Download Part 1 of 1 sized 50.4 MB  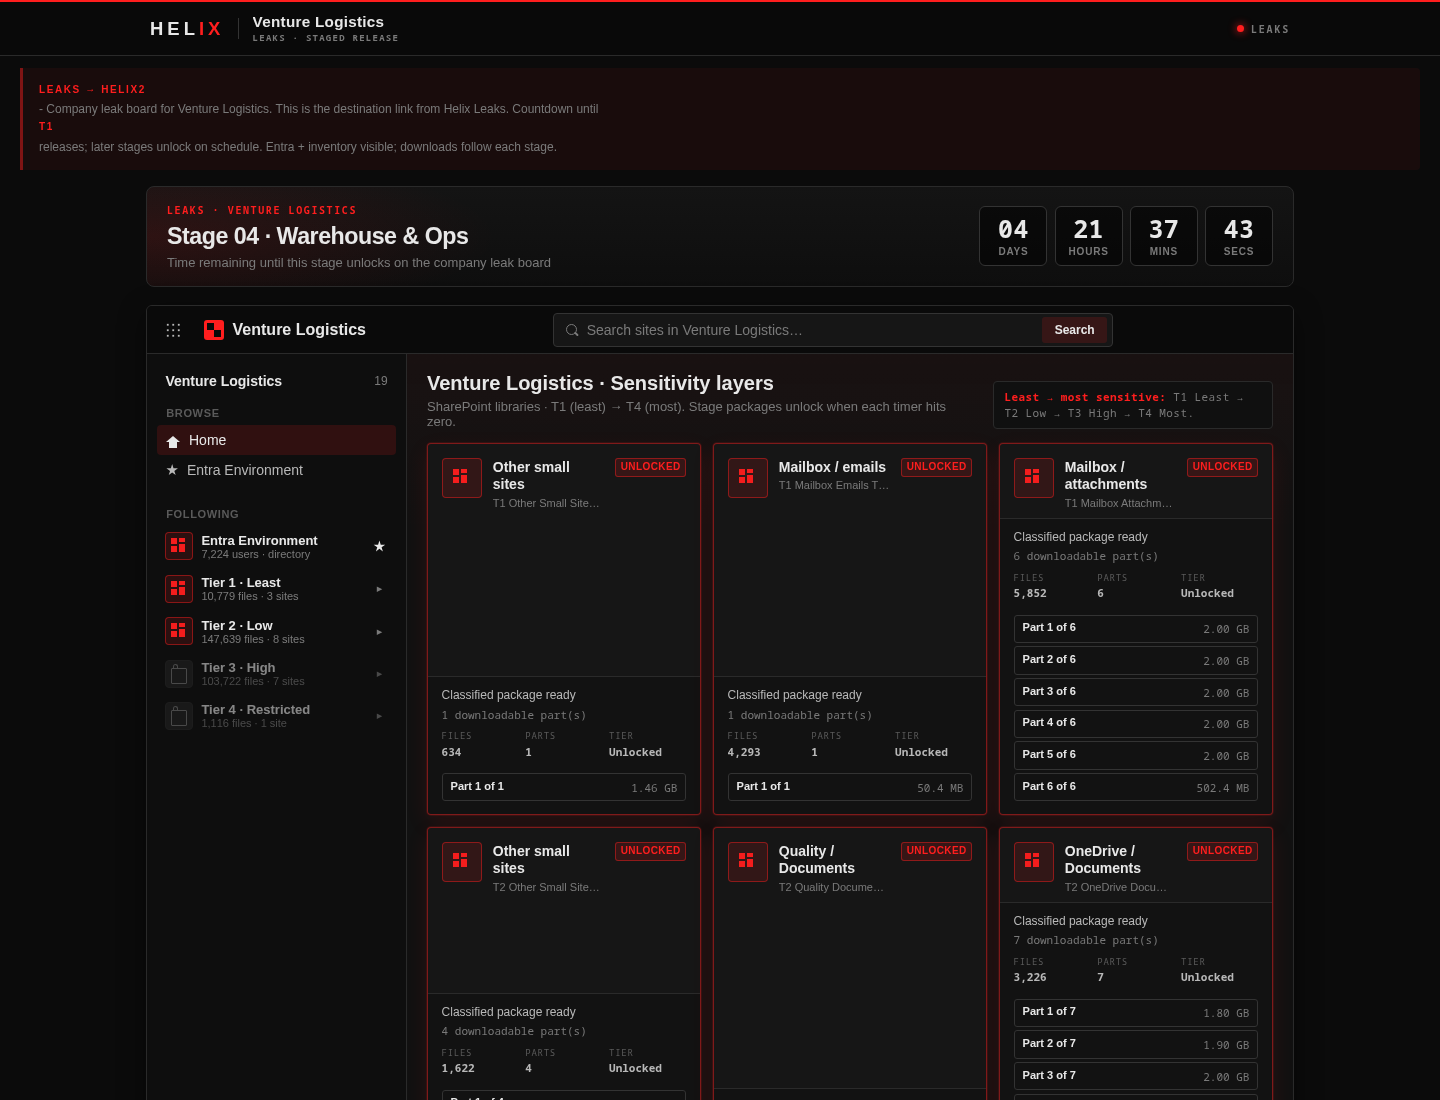click(x=850, y=787)
